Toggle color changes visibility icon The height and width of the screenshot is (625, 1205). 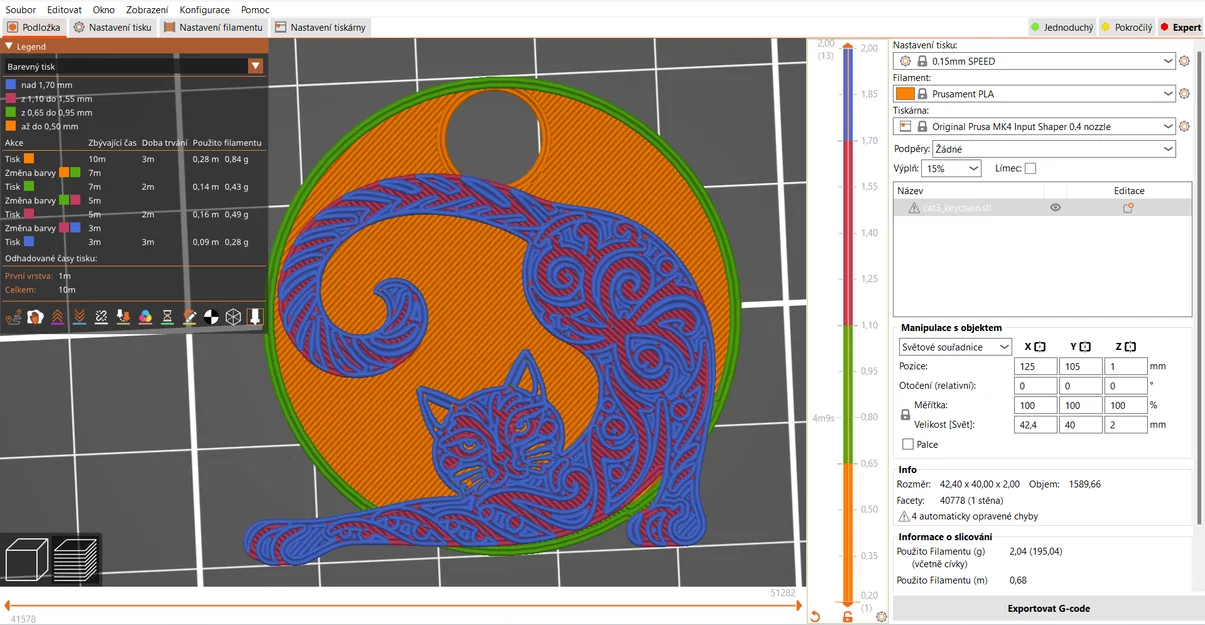146,317
